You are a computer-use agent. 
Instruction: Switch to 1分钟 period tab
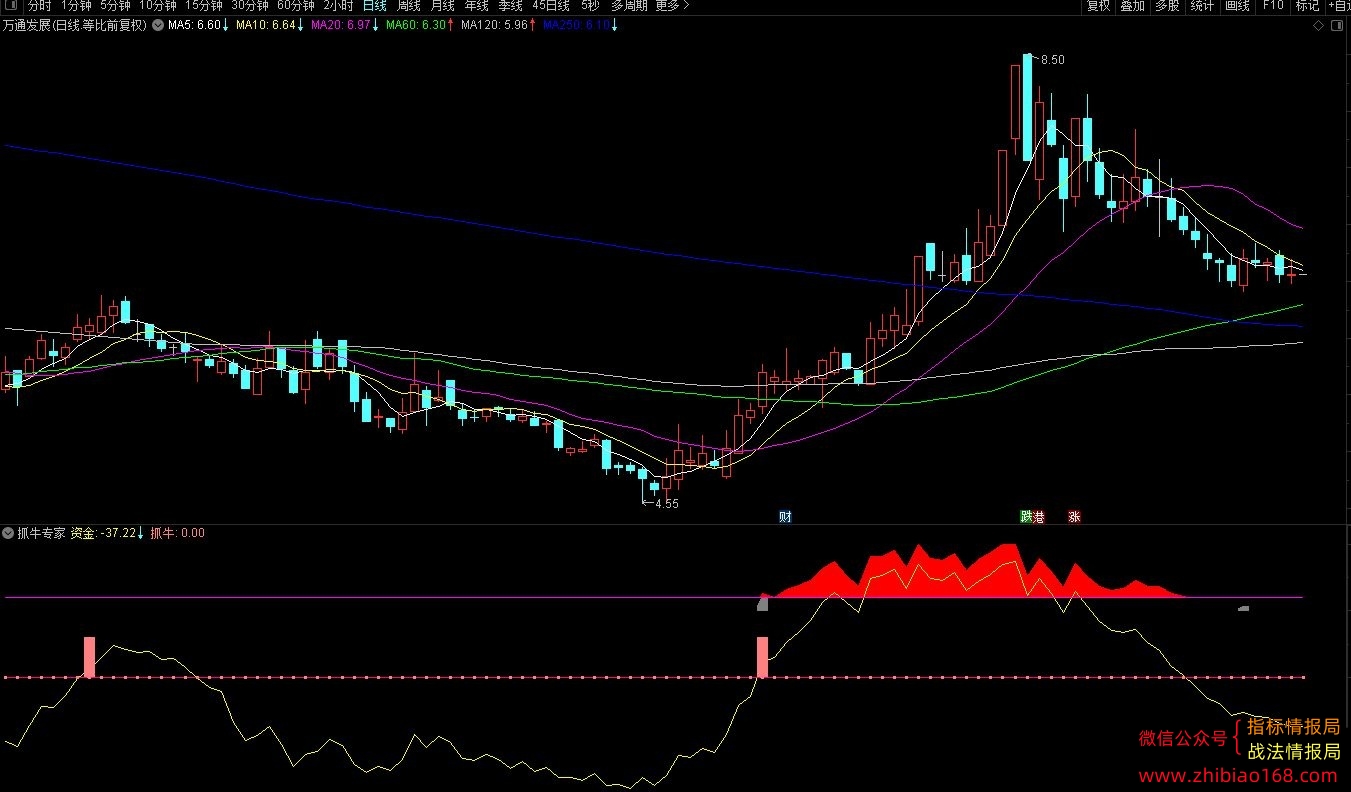point(76,6)
